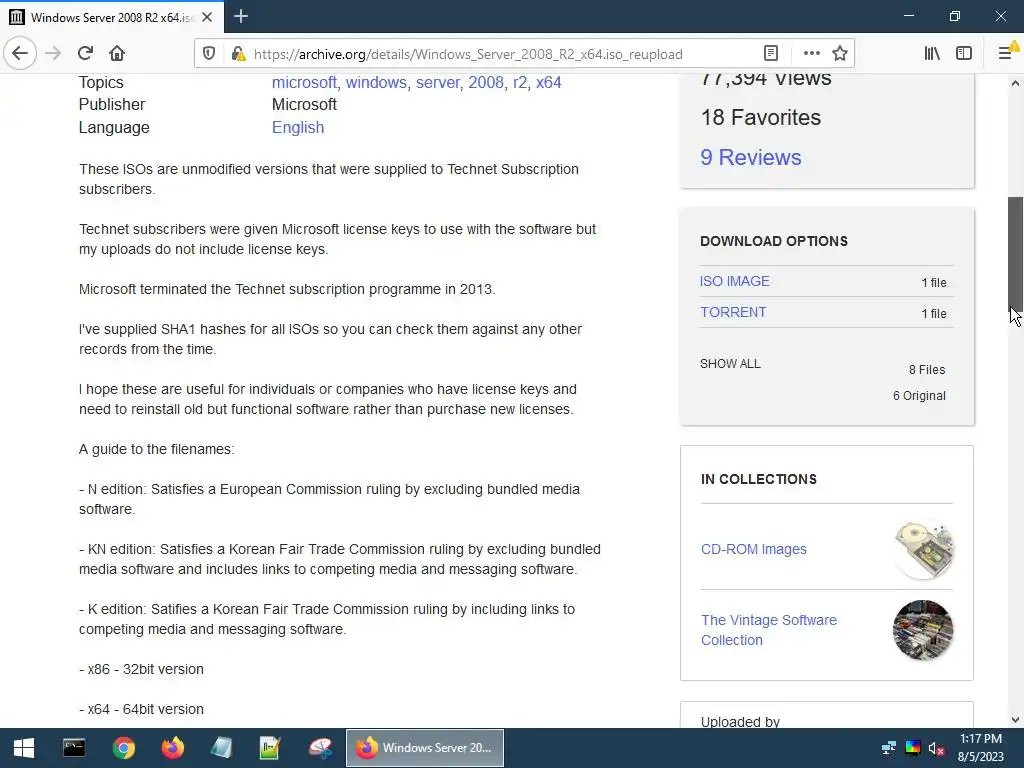Toggle reader view in address bar

[771, 54]
